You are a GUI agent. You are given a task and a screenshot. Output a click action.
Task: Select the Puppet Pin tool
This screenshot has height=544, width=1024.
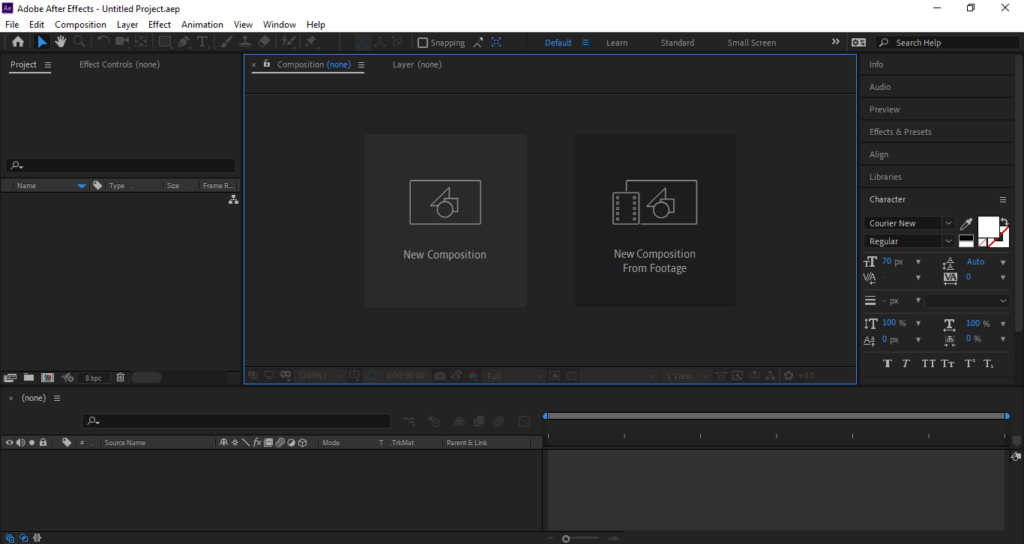pyautogui.click(x=311, y=42)
